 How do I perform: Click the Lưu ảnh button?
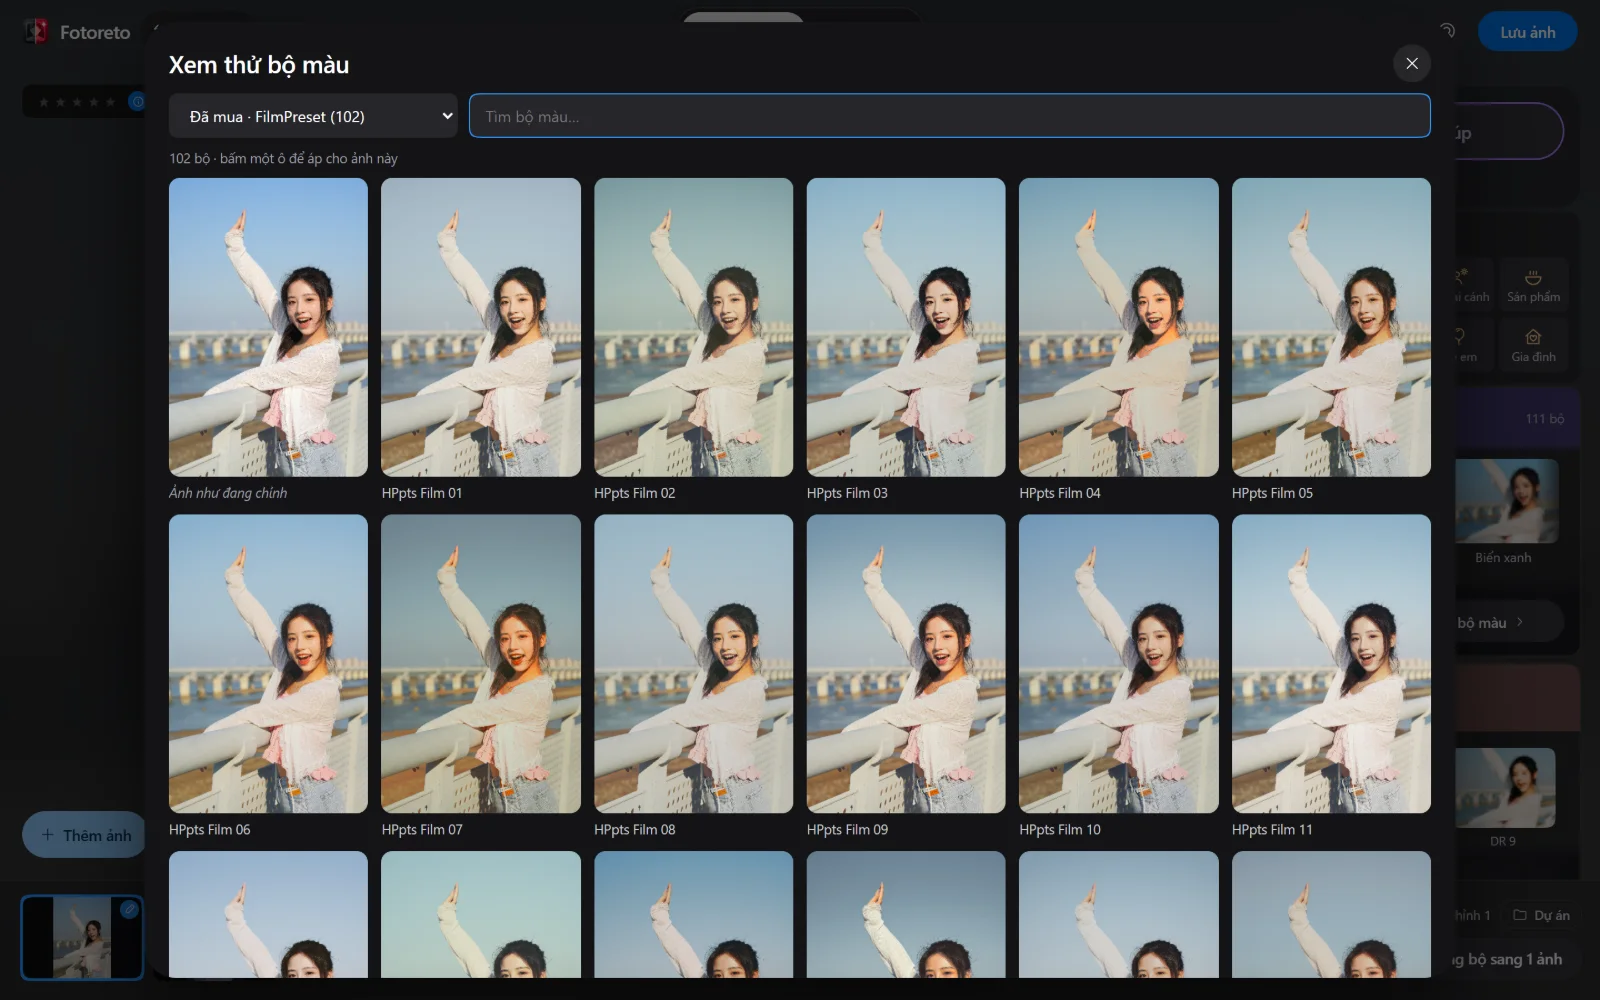tap(1527, 32)
